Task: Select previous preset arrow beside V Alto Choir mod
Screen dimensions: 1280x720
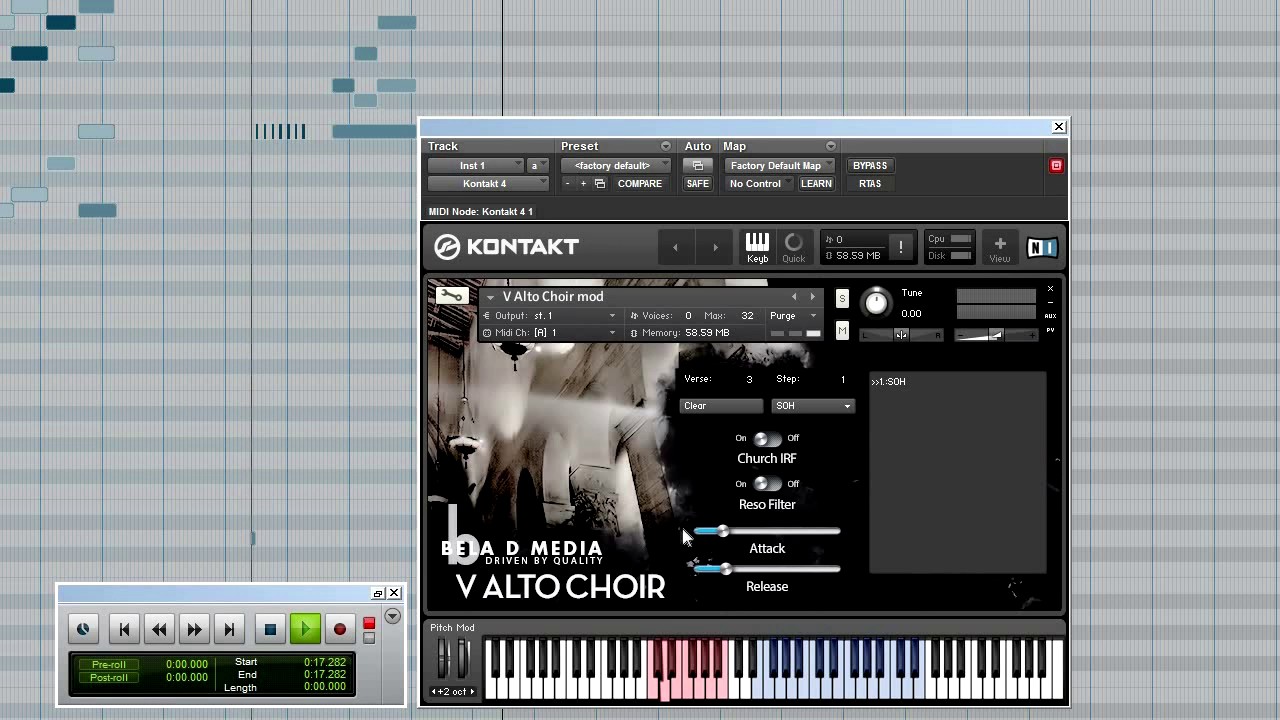Action: [794, 297]
